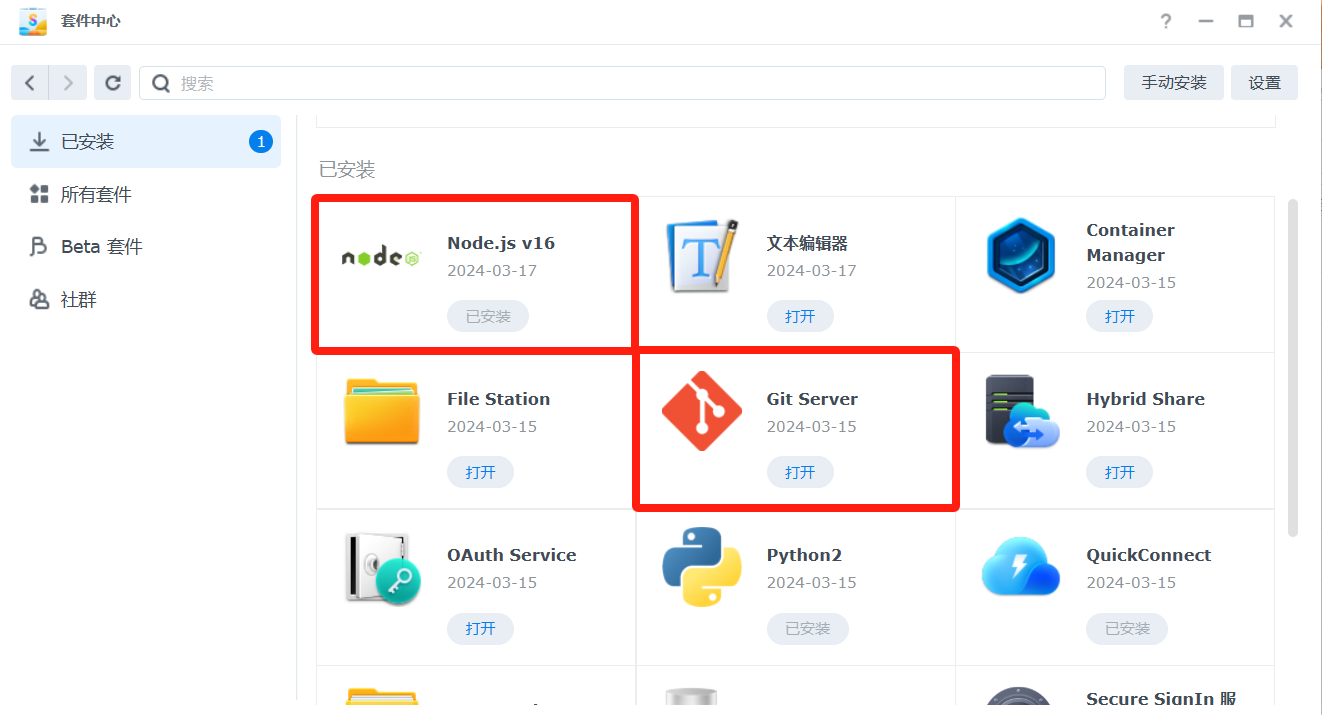Click the Container Manager hexagon icon

point(1020,256)
